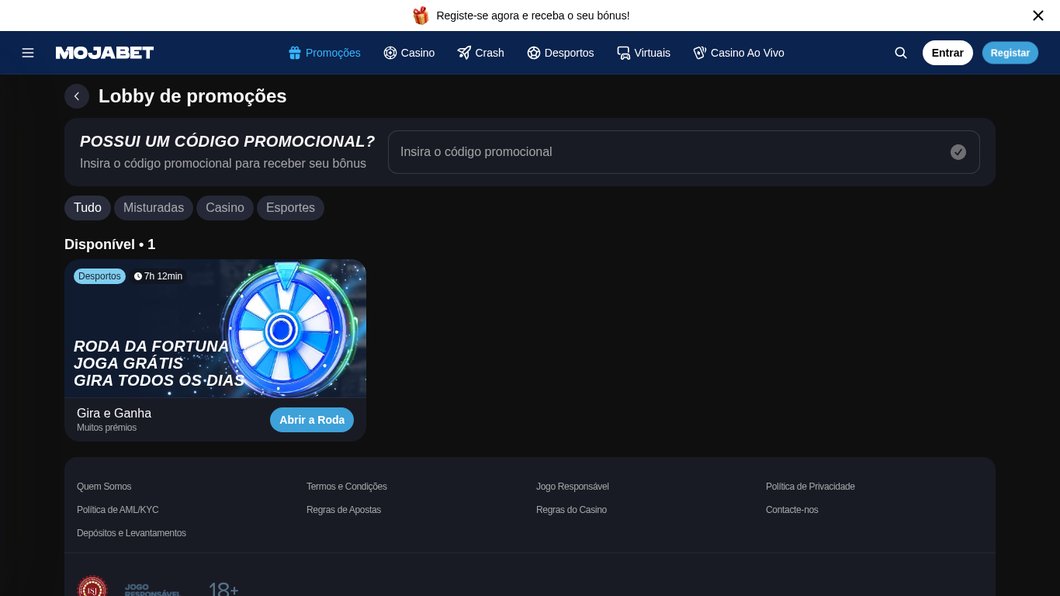The width and height of the screenshot is (1060, 596).
Task: Click the search magnifier icon
Action: pos(900,53)
